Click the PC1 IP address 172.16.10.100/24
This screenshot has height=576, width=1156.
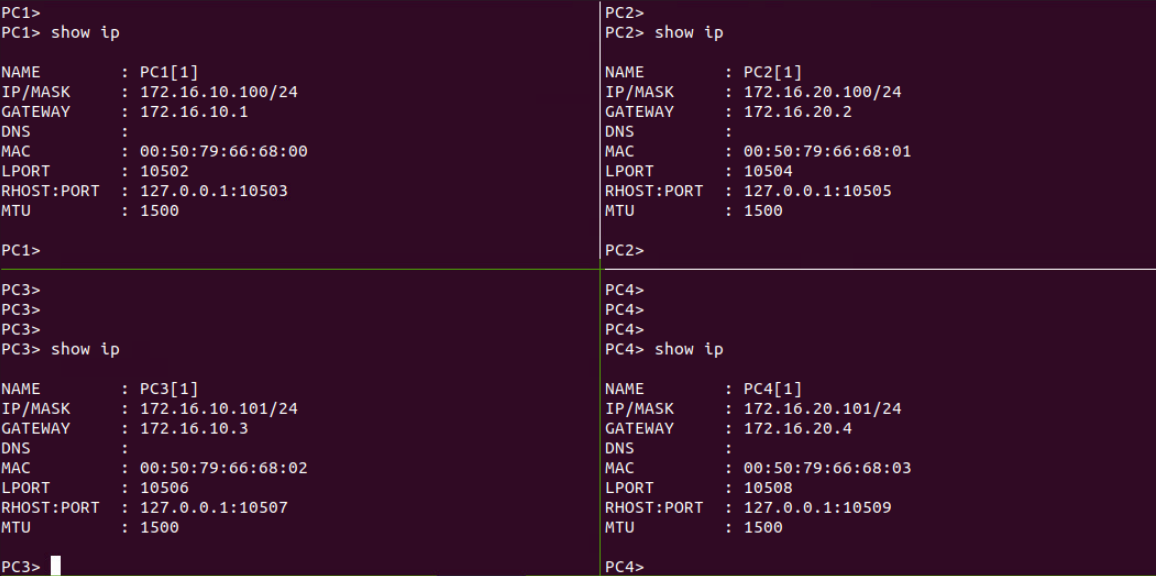(x=219, y=92)
